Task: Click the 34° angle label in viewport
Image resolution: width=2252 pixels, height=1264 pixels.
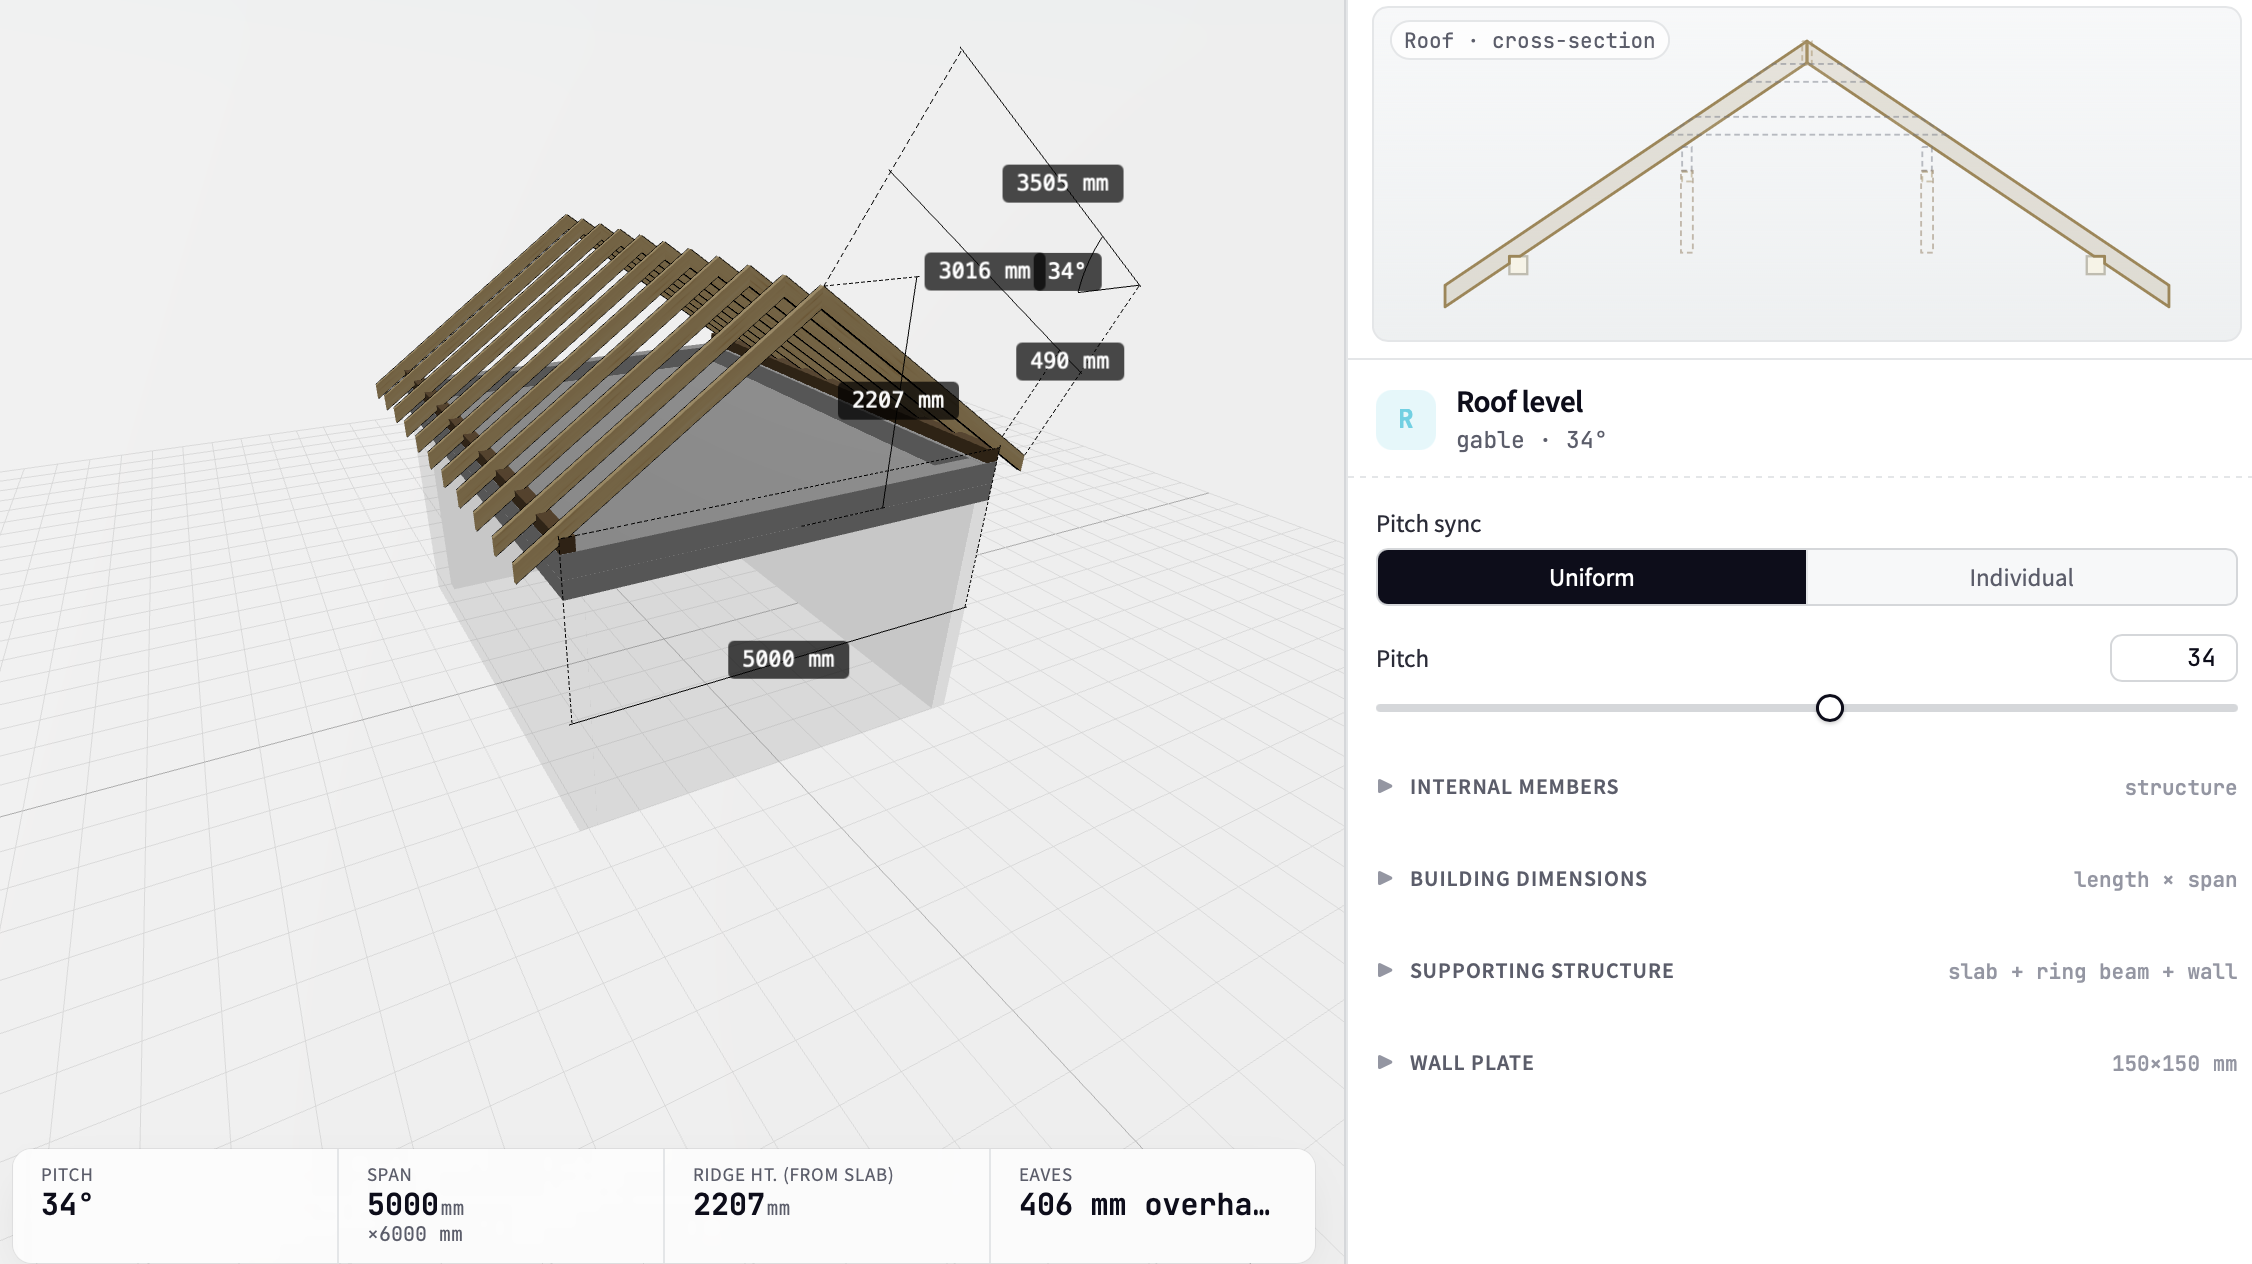Action: (1068, 271)
